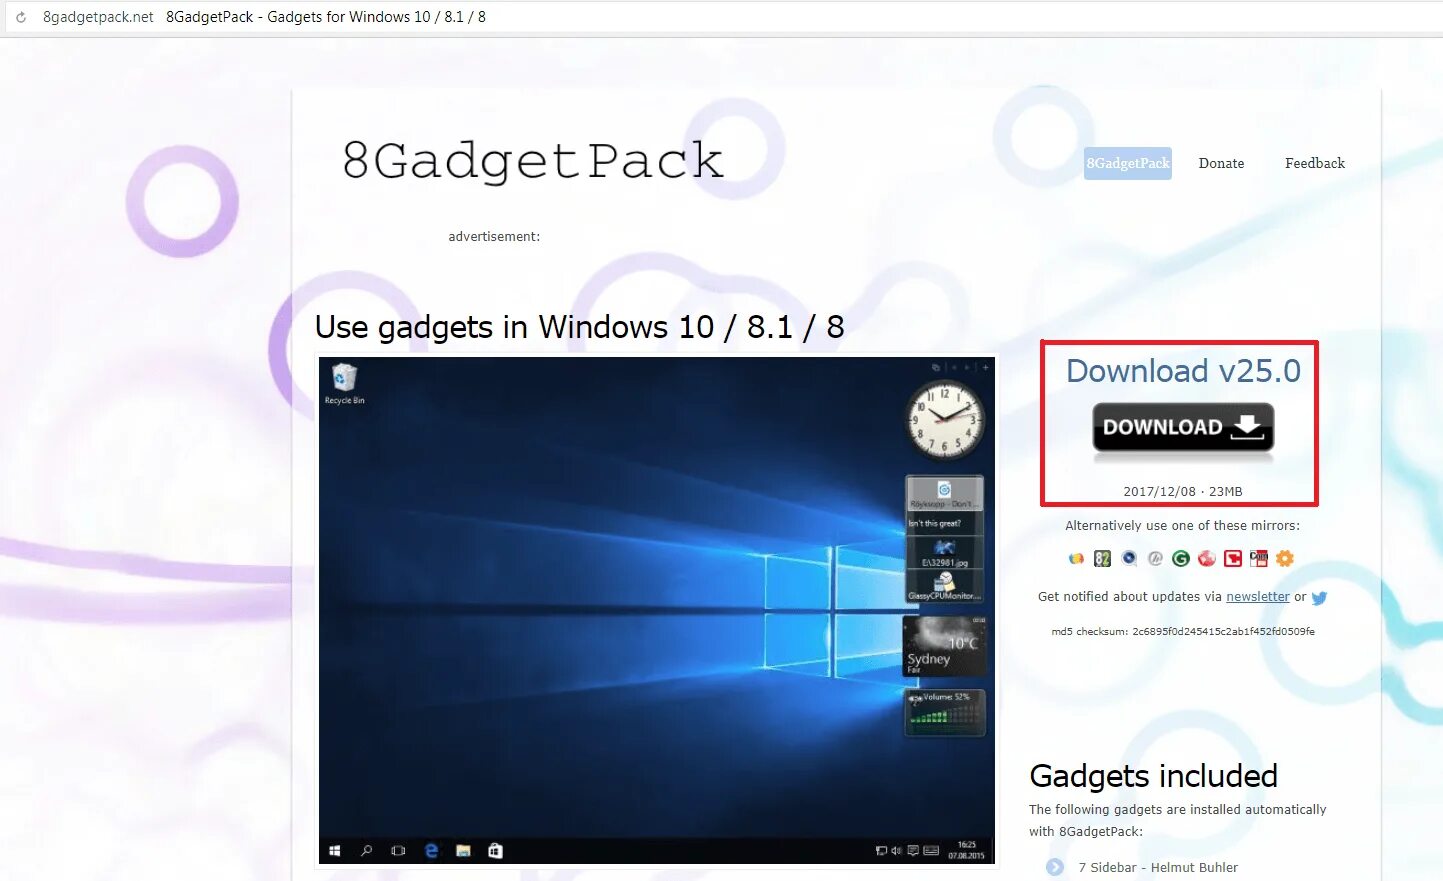Click the browser reload icon
1443x881 pixels.
tap(21, 17)
